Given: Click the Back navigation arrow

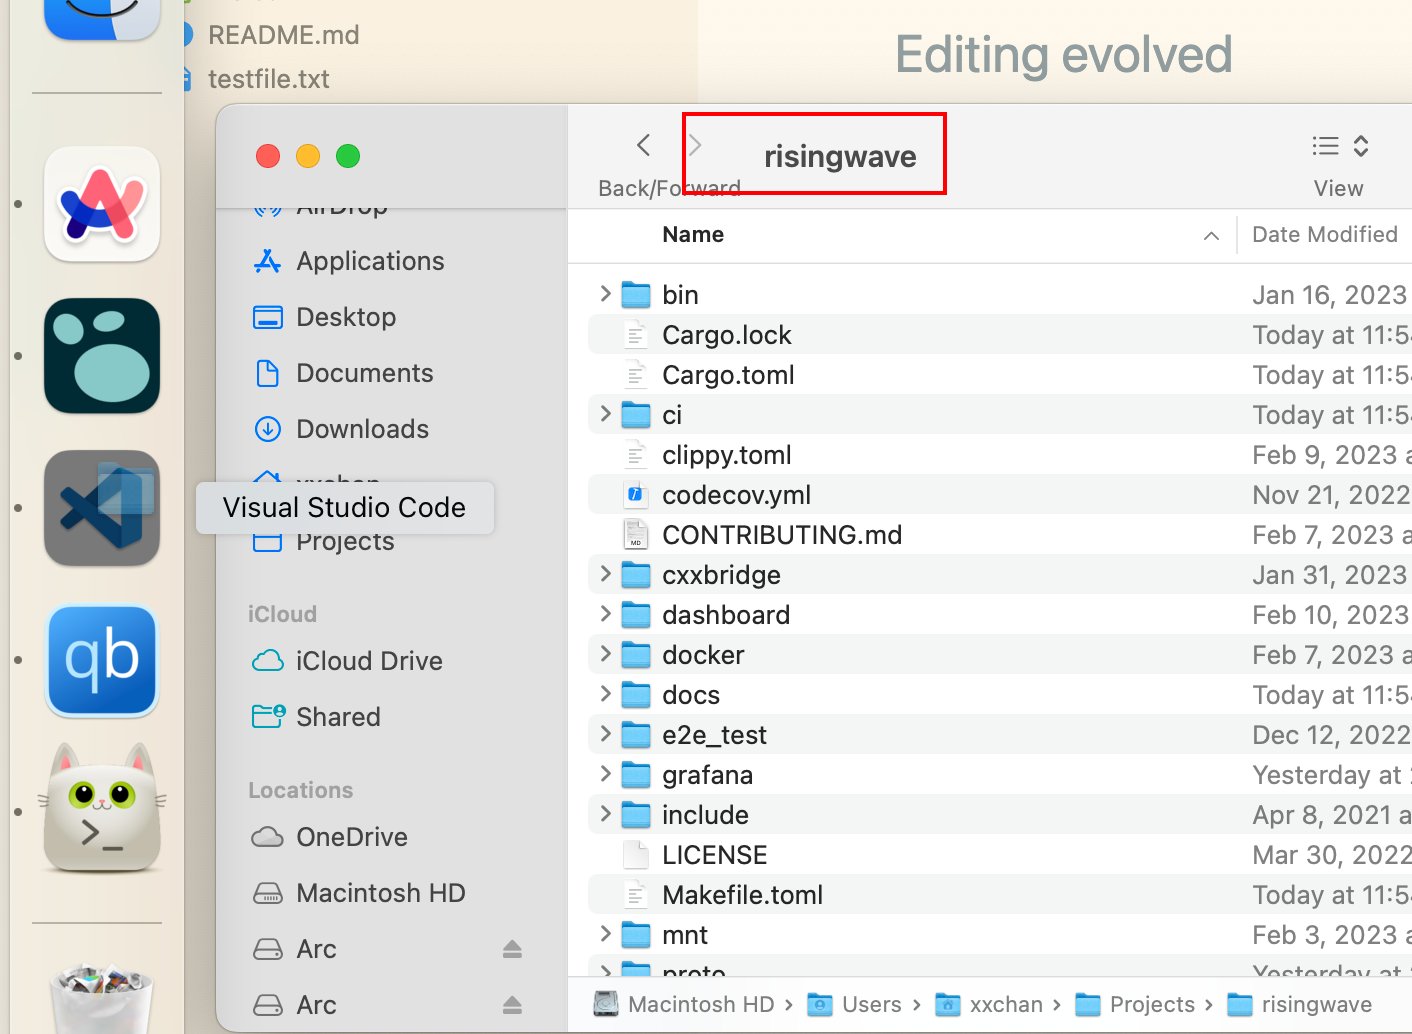Looking at the screenshot, I should point(642,144).
